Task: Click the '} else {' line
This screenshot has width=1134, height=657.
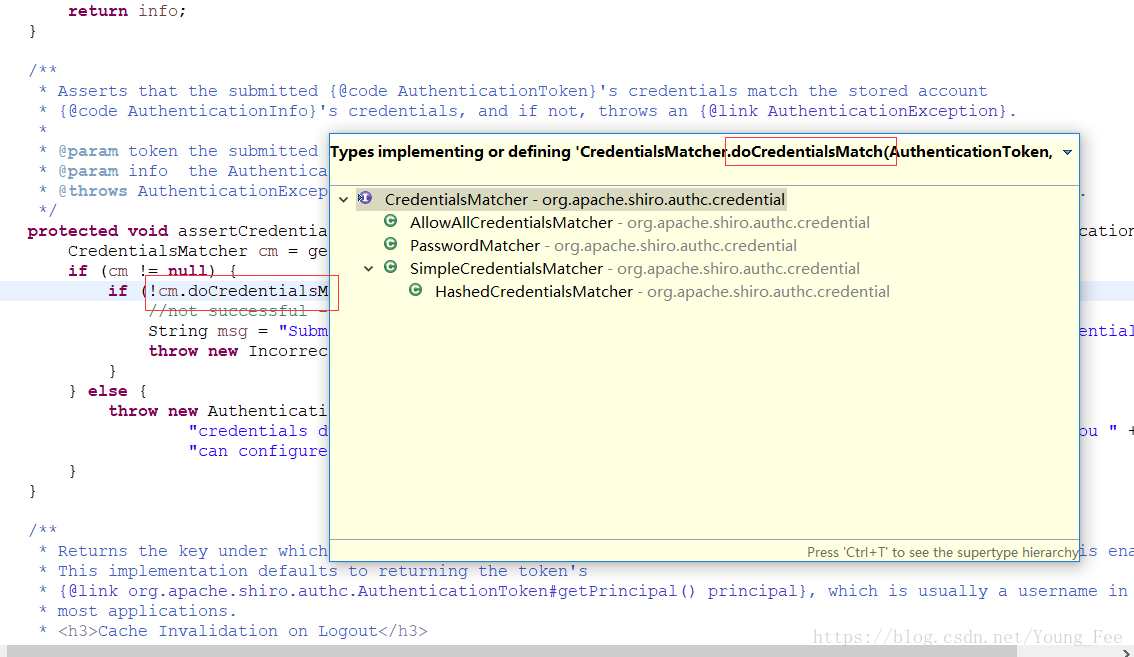Action: click(108, 391)
